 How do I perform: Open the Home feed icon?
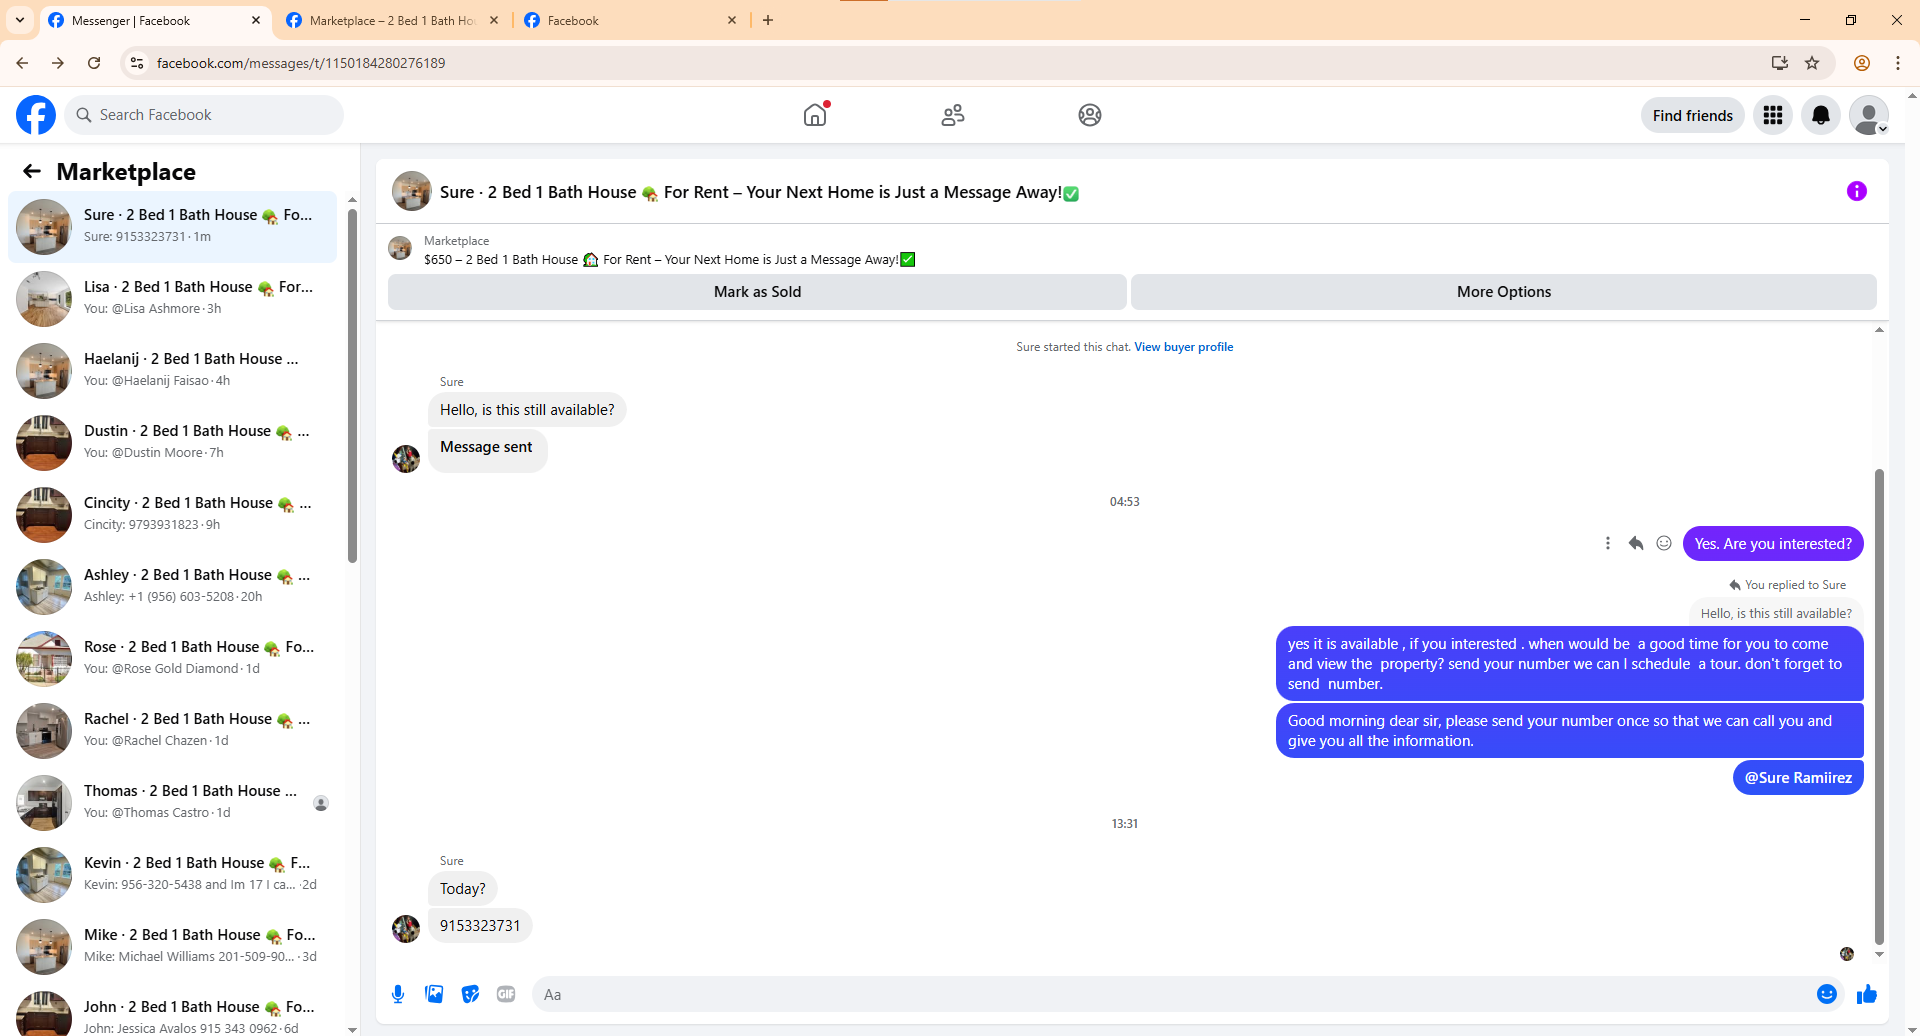(x=815, y=115)
